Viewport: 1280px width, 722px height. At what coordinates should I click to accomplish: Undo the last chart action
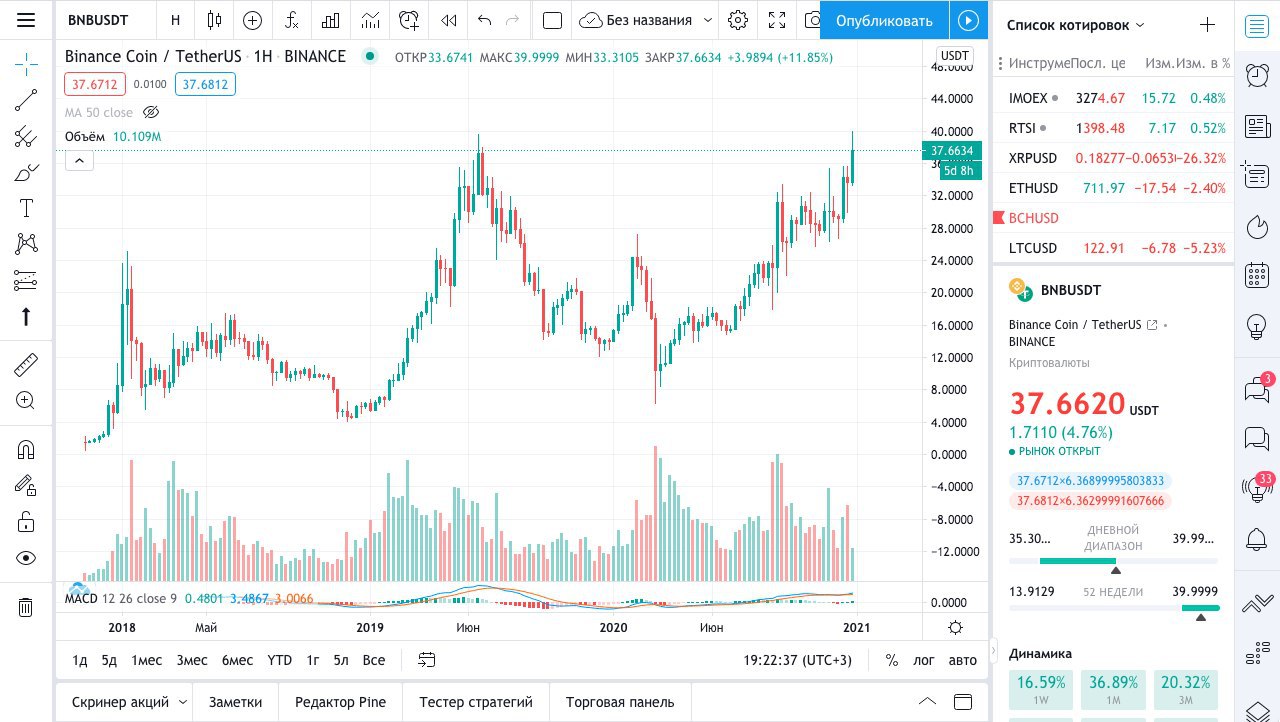pyautogui.click(x=485, y=20)
